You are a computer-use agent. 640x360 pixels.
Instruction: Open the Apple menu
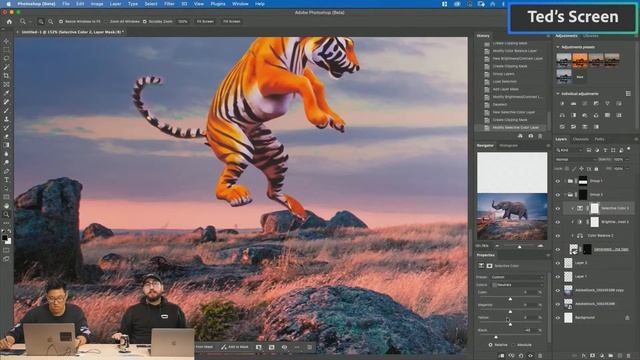(8, 4)
